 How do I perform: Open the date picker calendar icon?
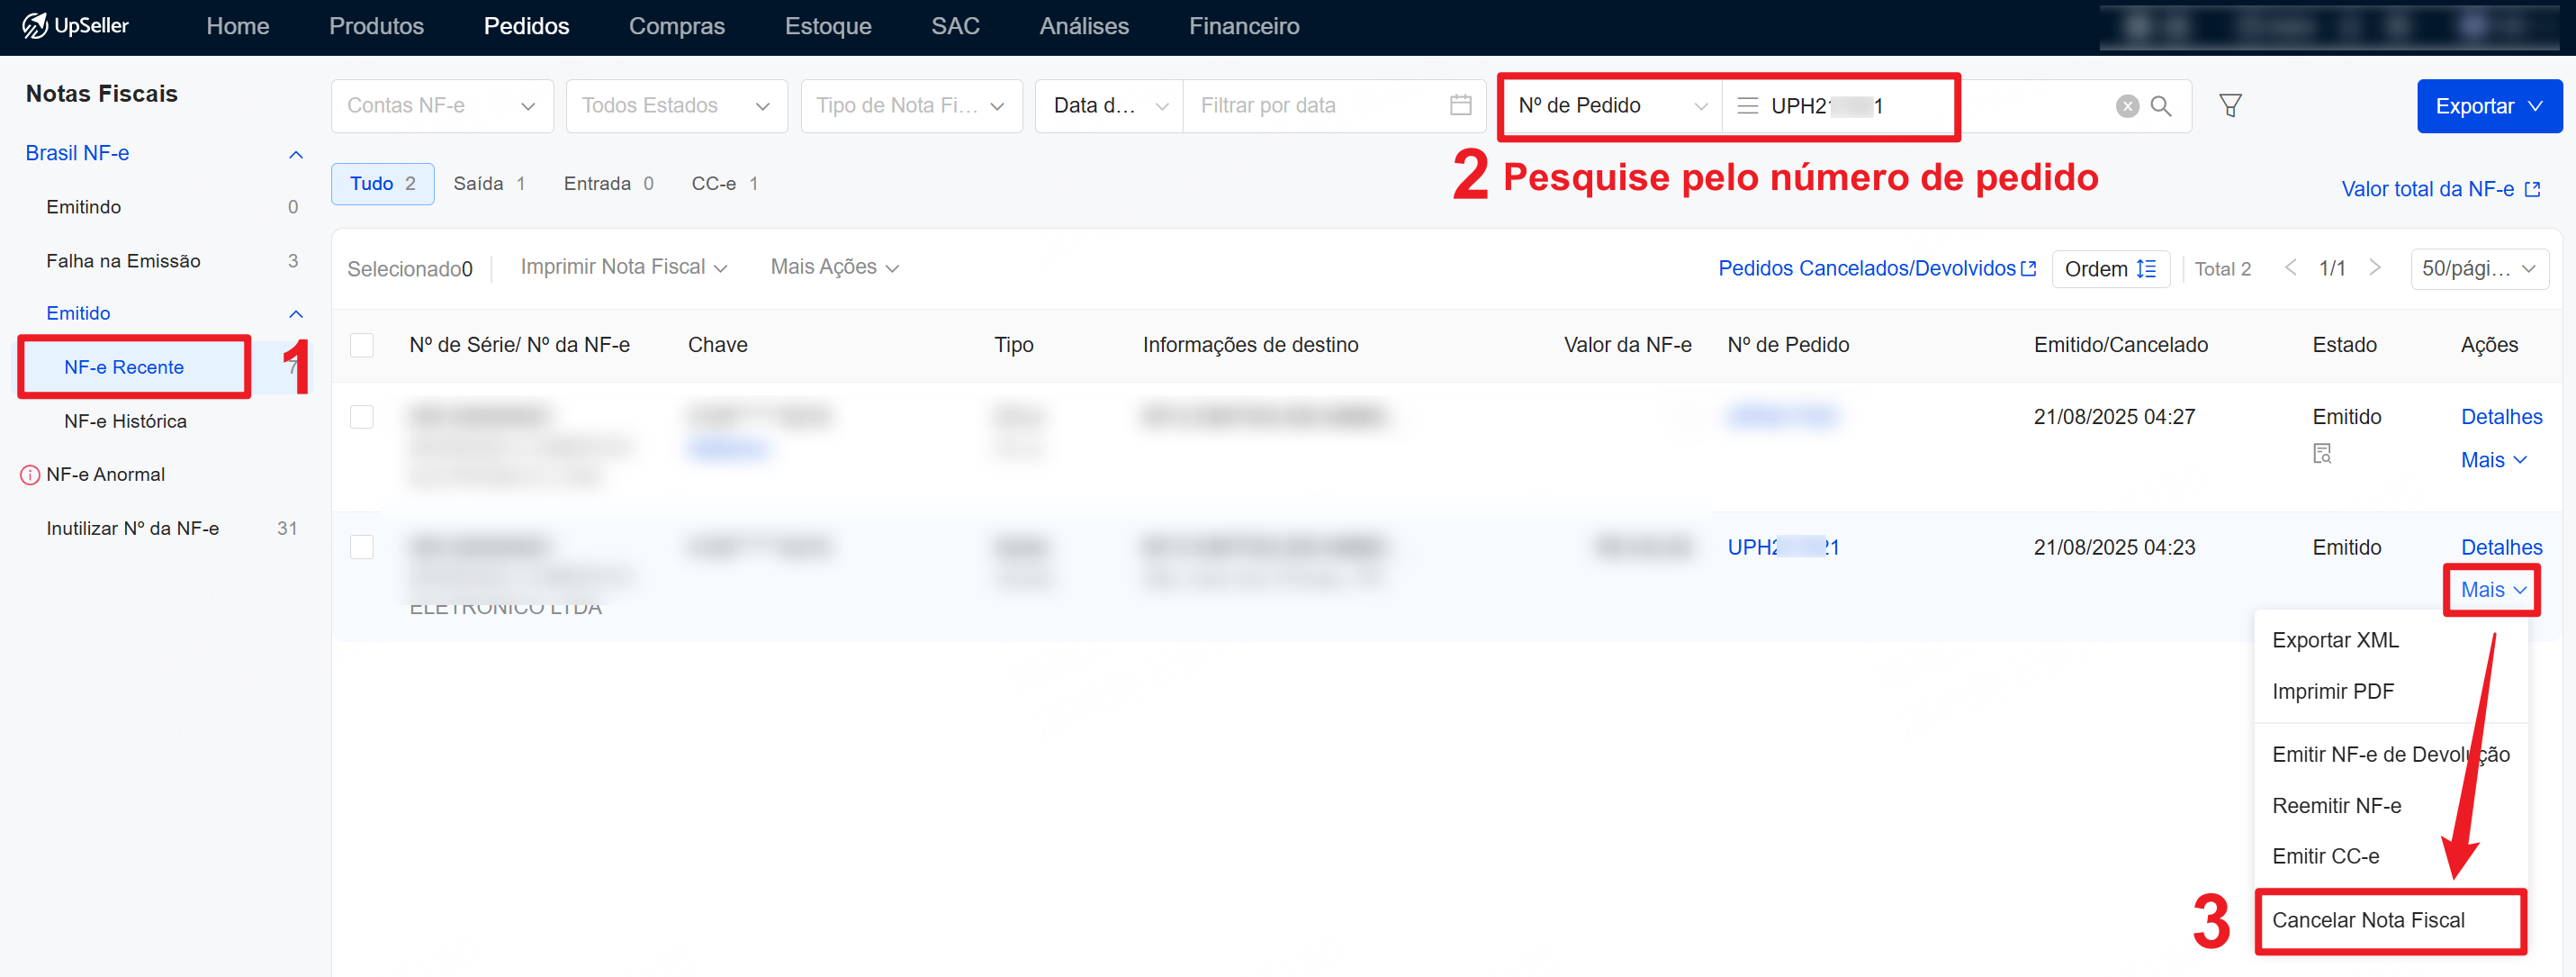(1459, 105)
